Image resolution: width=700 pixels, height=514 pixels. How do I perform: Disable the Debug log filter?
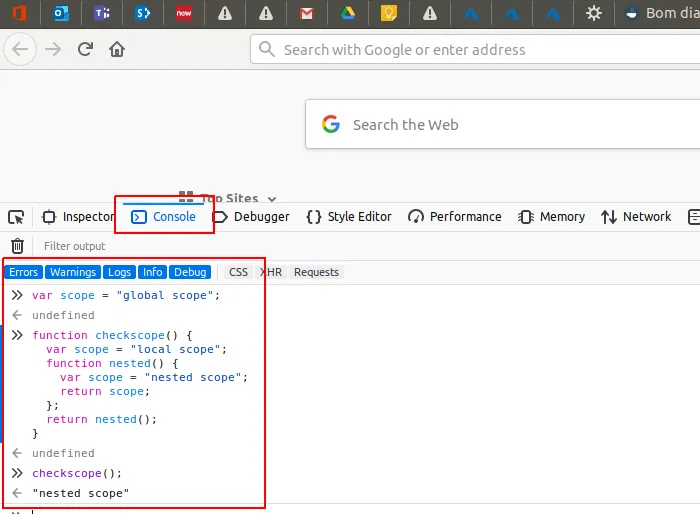point(189,272)
